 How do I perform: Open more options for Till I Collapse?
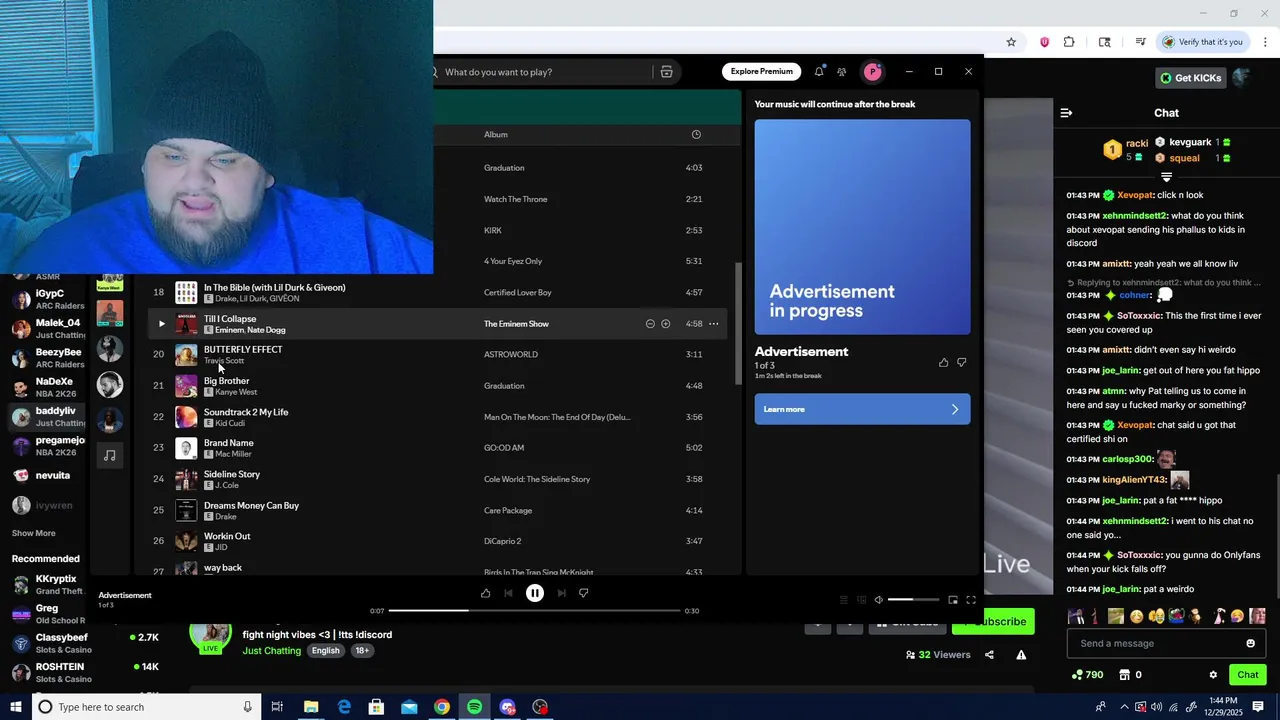[713, 324]
